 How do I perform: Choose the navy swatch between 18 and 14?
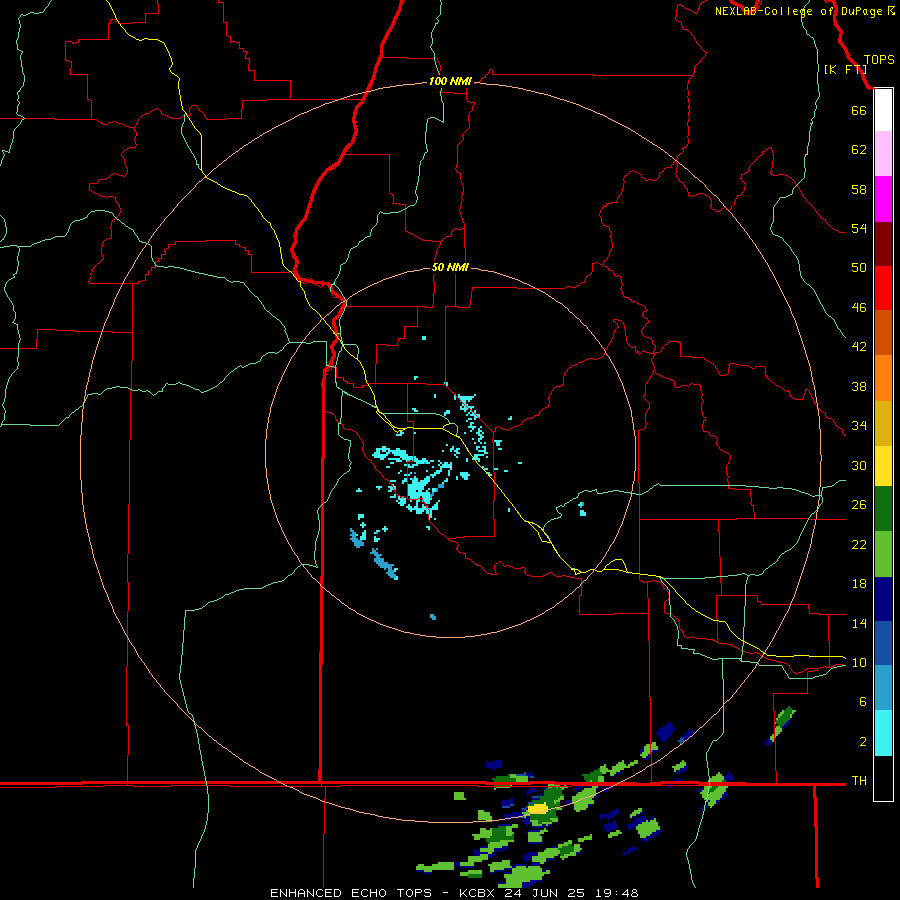[883, 599]
